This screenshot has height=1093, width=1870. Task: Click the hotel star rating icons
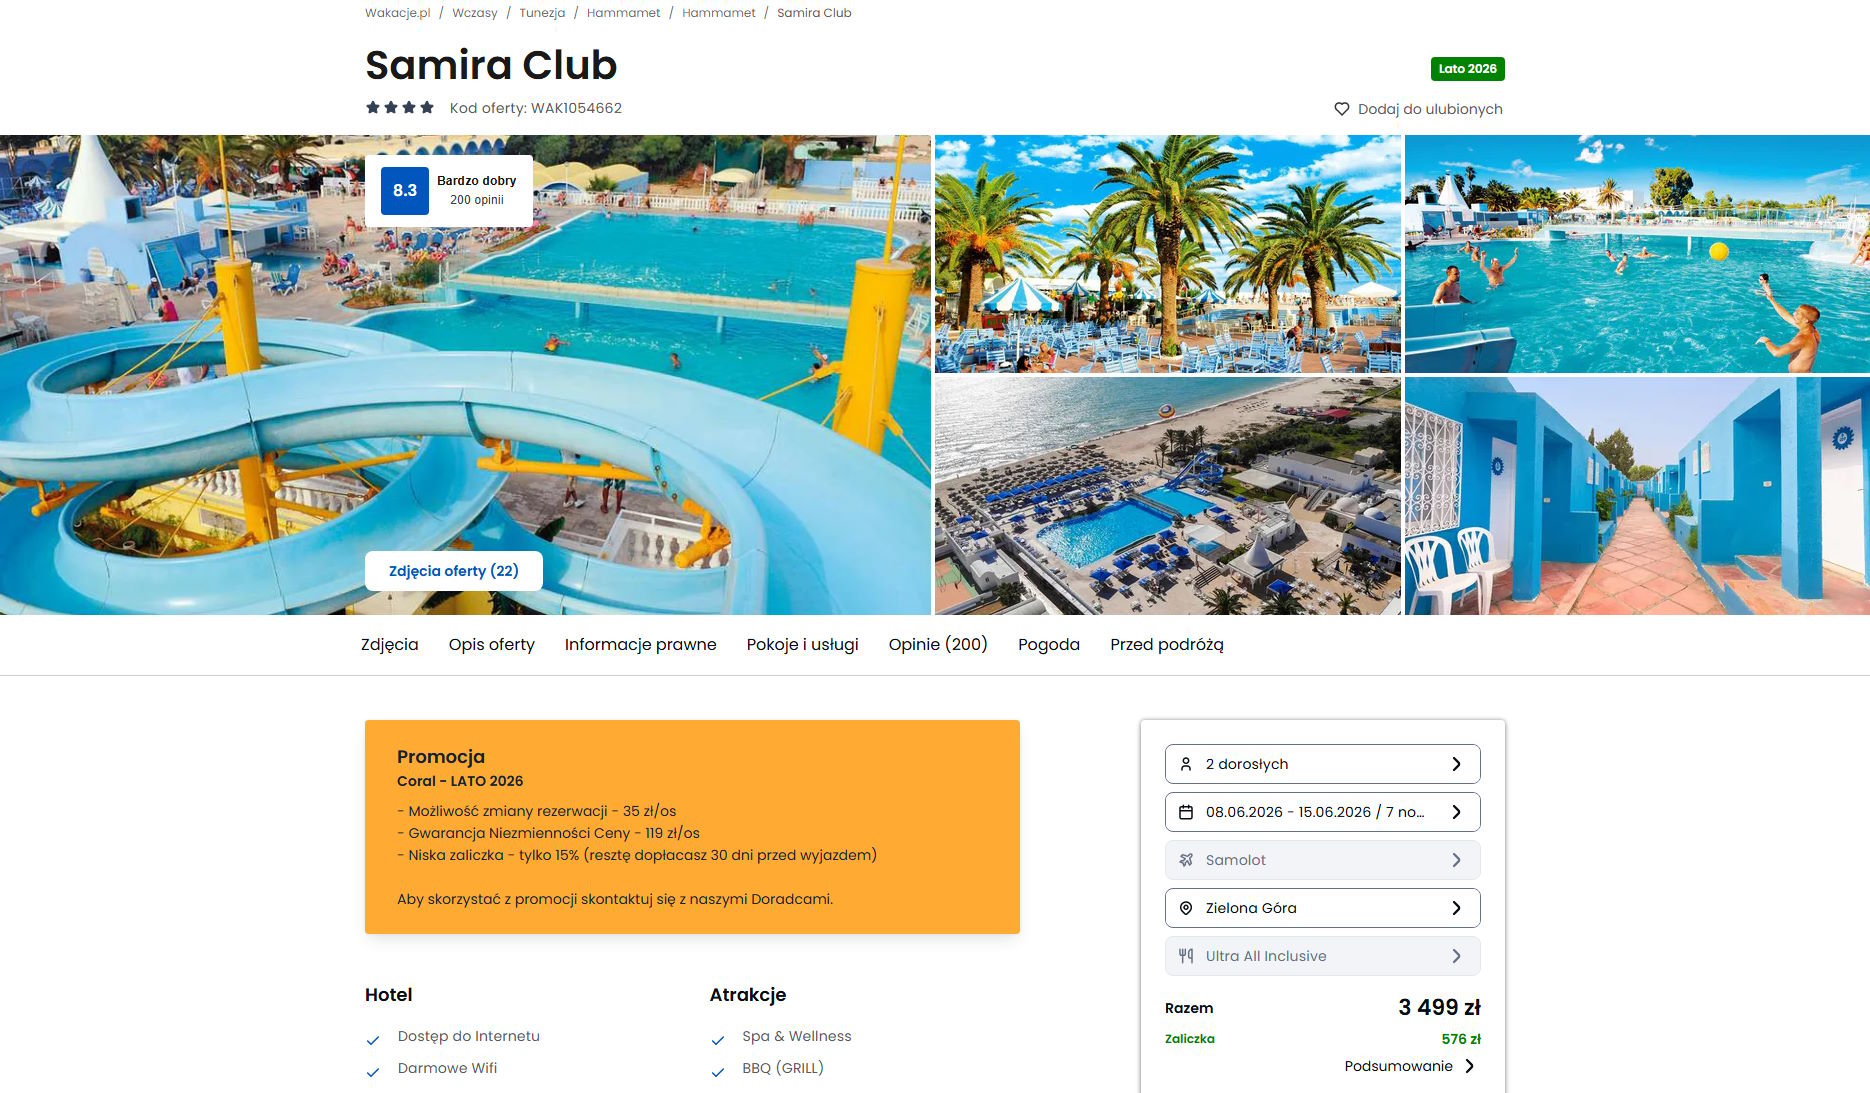coord(400,108)
